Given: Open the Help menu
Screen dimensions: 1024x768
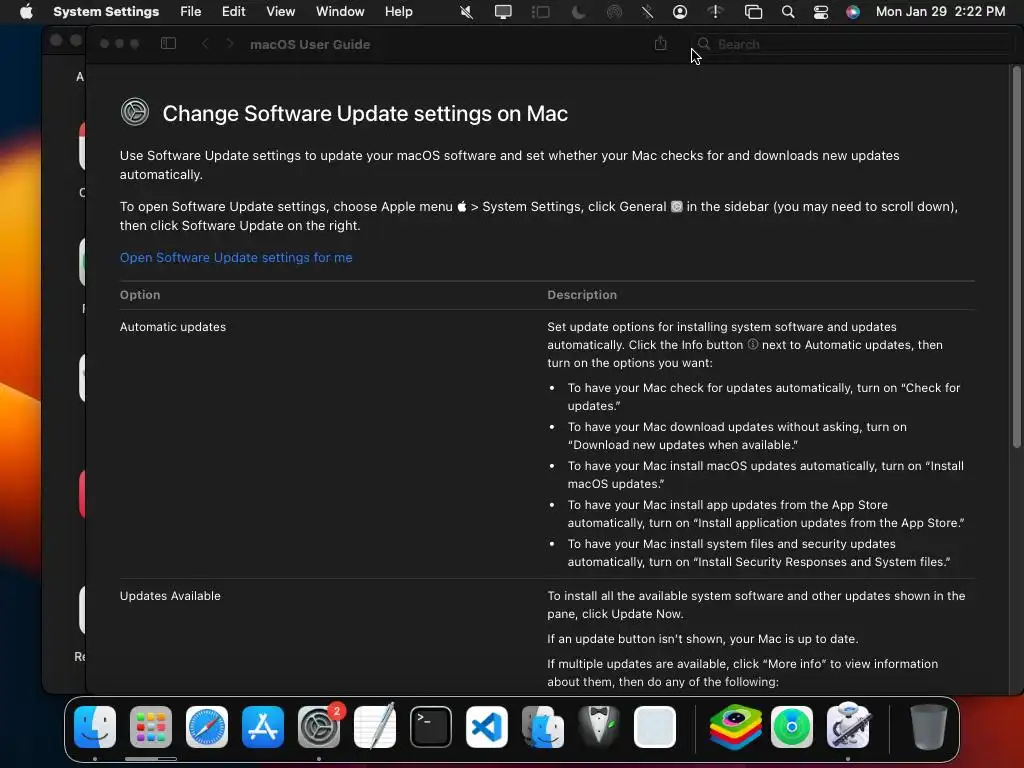Looking at the screenshot, I should click(398, 12).
